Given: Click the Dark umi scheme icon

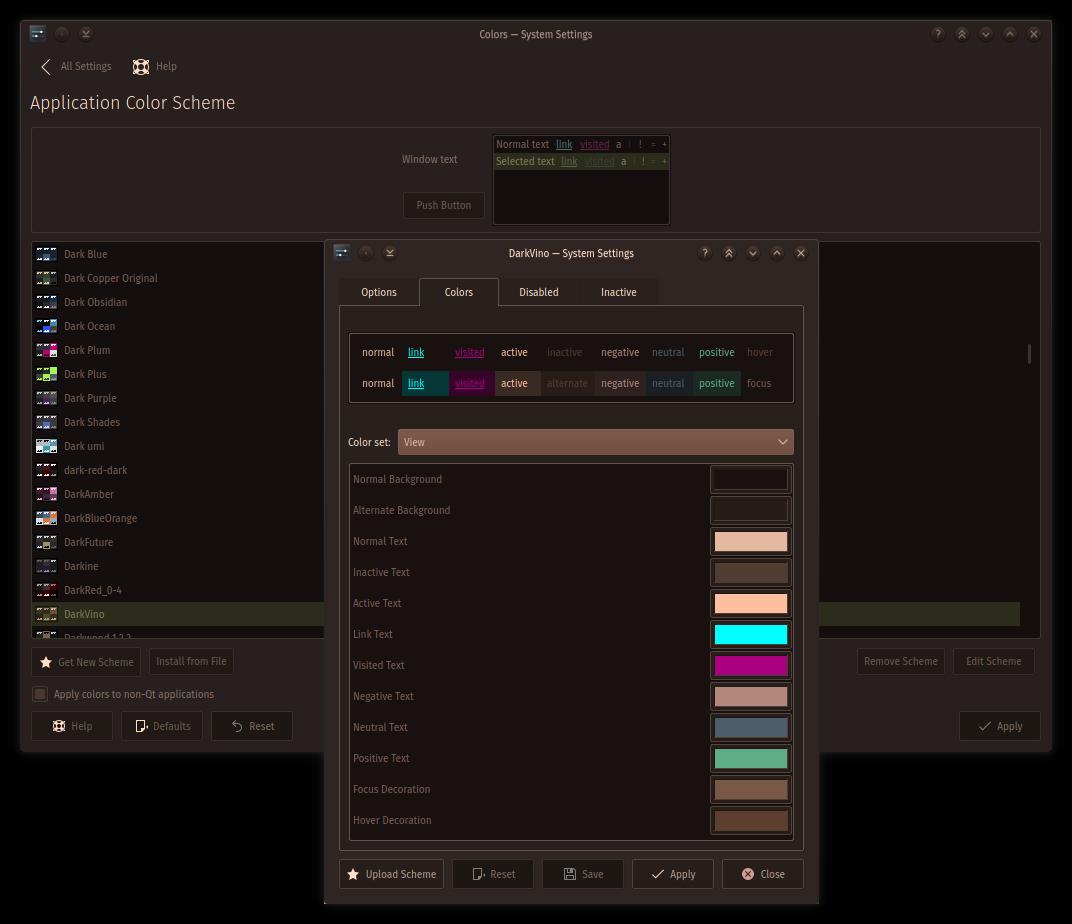Looking at the screenshot, I should 46,446.
